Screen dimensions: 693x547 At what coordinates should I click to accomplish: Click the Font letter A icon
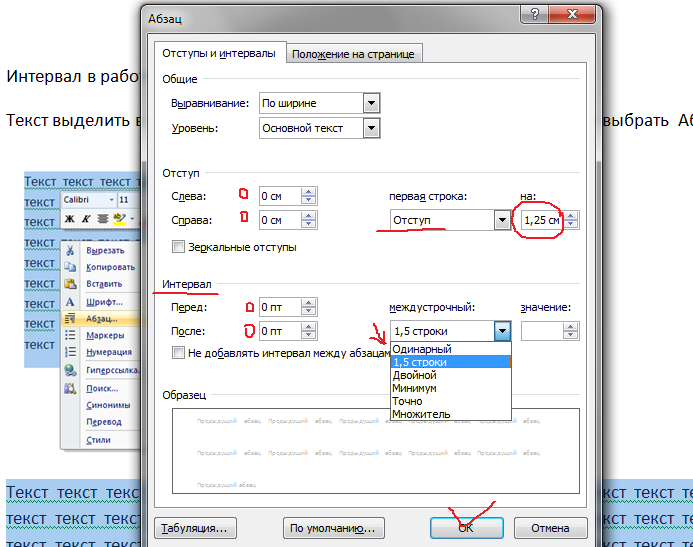[70, 302]
